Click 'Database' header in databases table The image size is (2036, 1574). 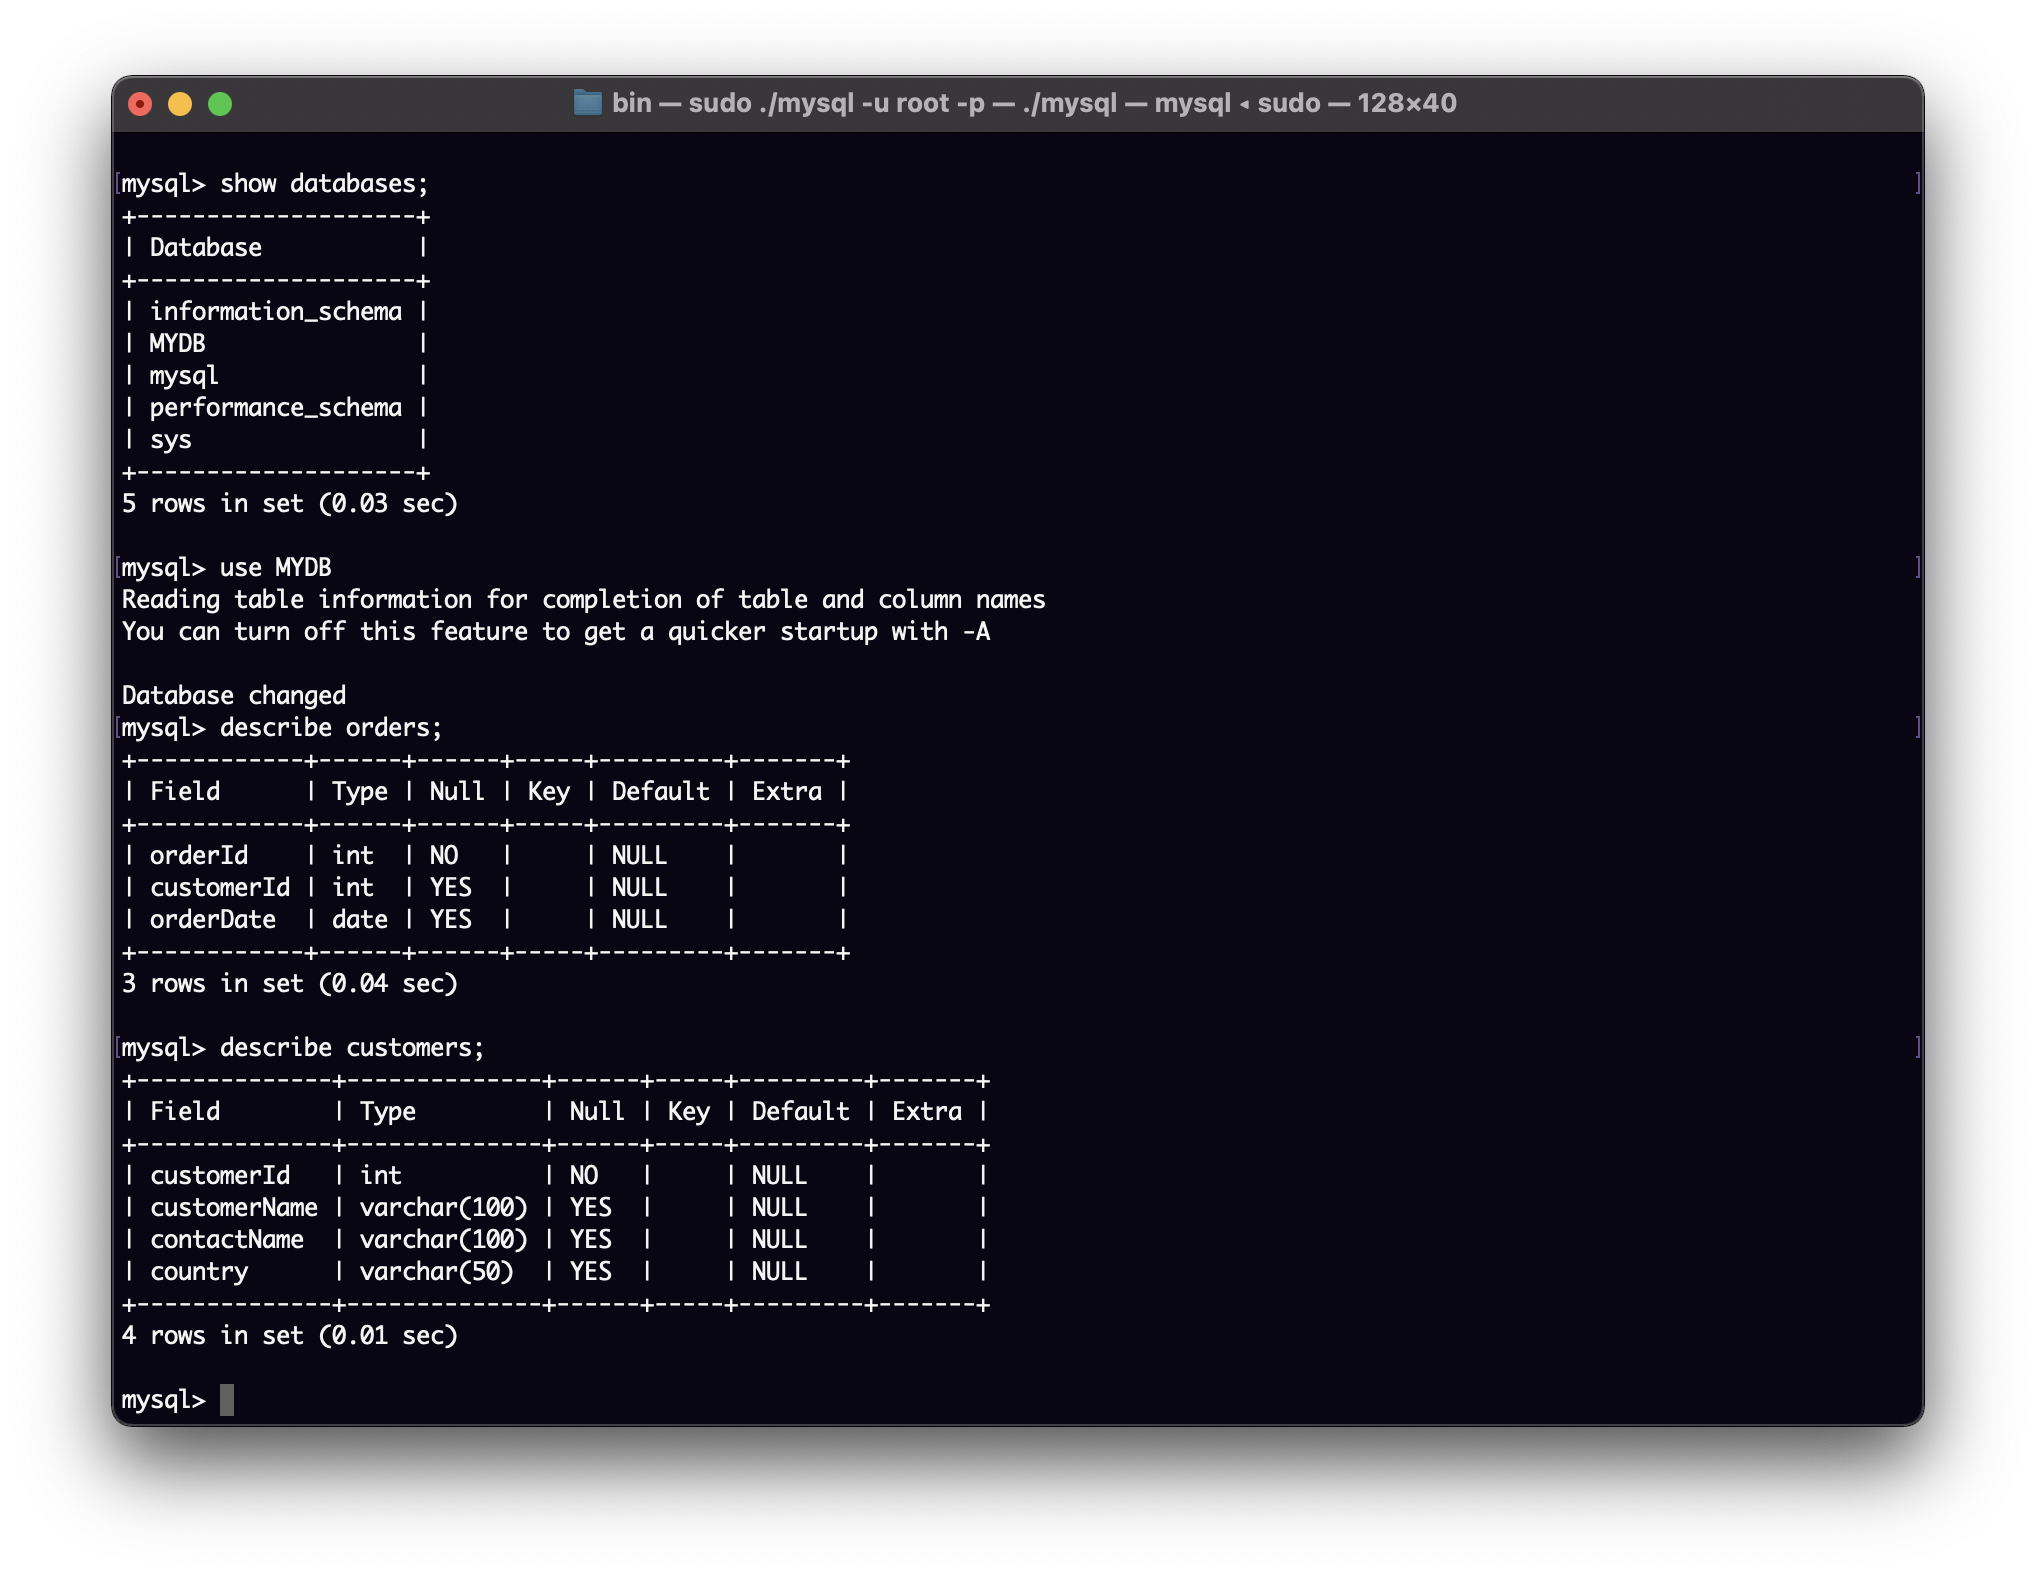click(x=206, y=248)
